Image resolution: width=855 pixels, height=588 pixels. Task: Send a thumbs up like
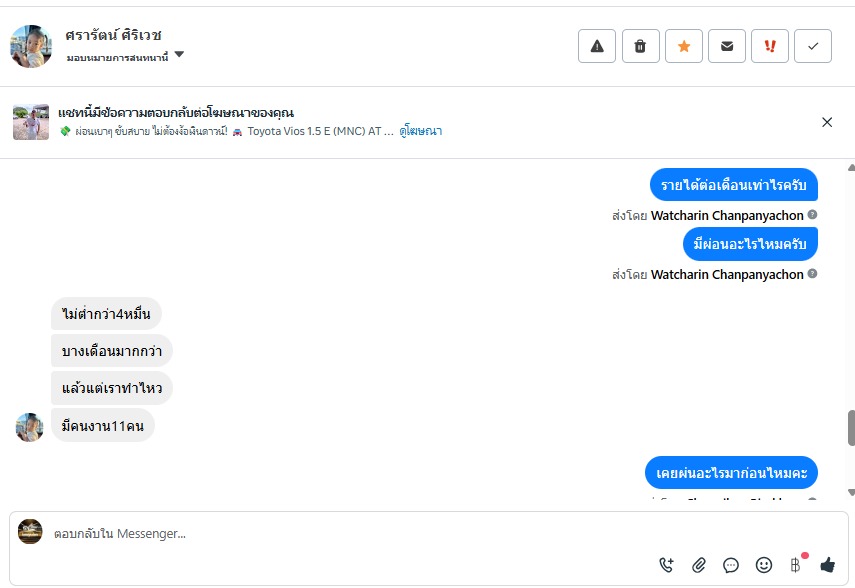827,565
